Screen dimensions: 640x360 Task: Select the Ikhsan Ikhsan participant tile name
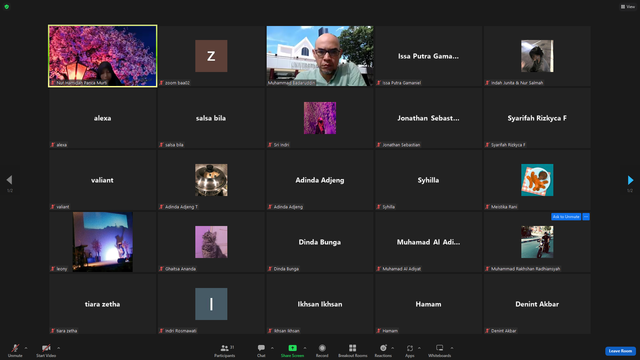tap(320, 304)
